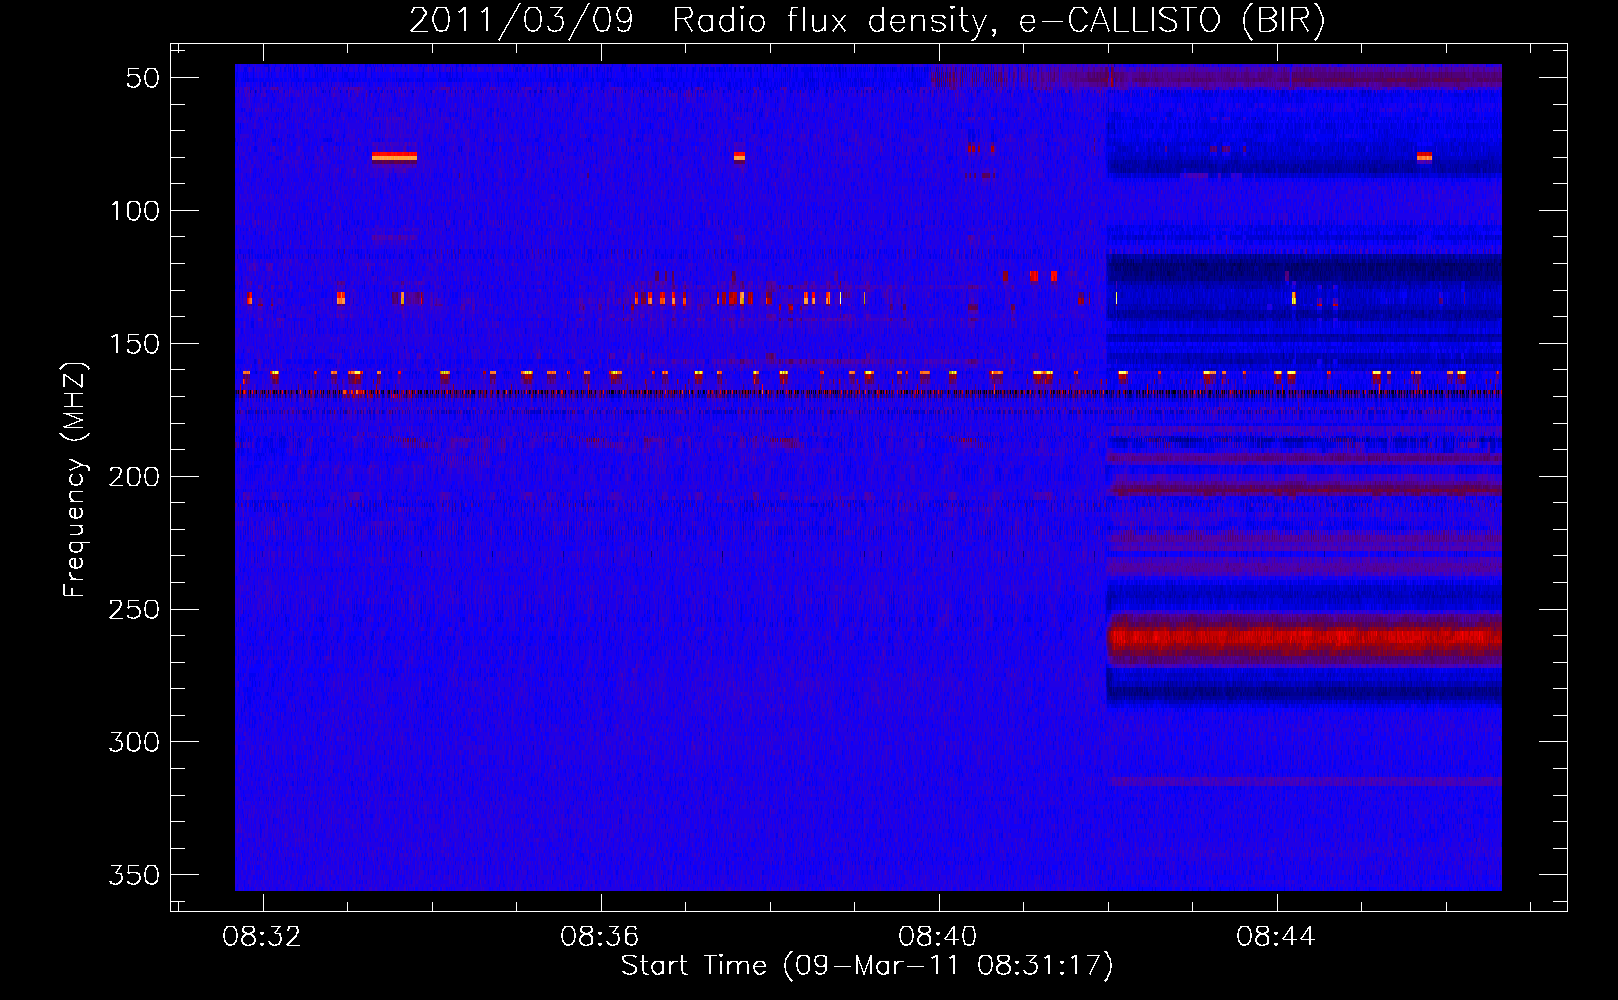Click the 08:36 time tick label
The height and width of the screenshot is (1000, 1618).
tap(600, 937)
